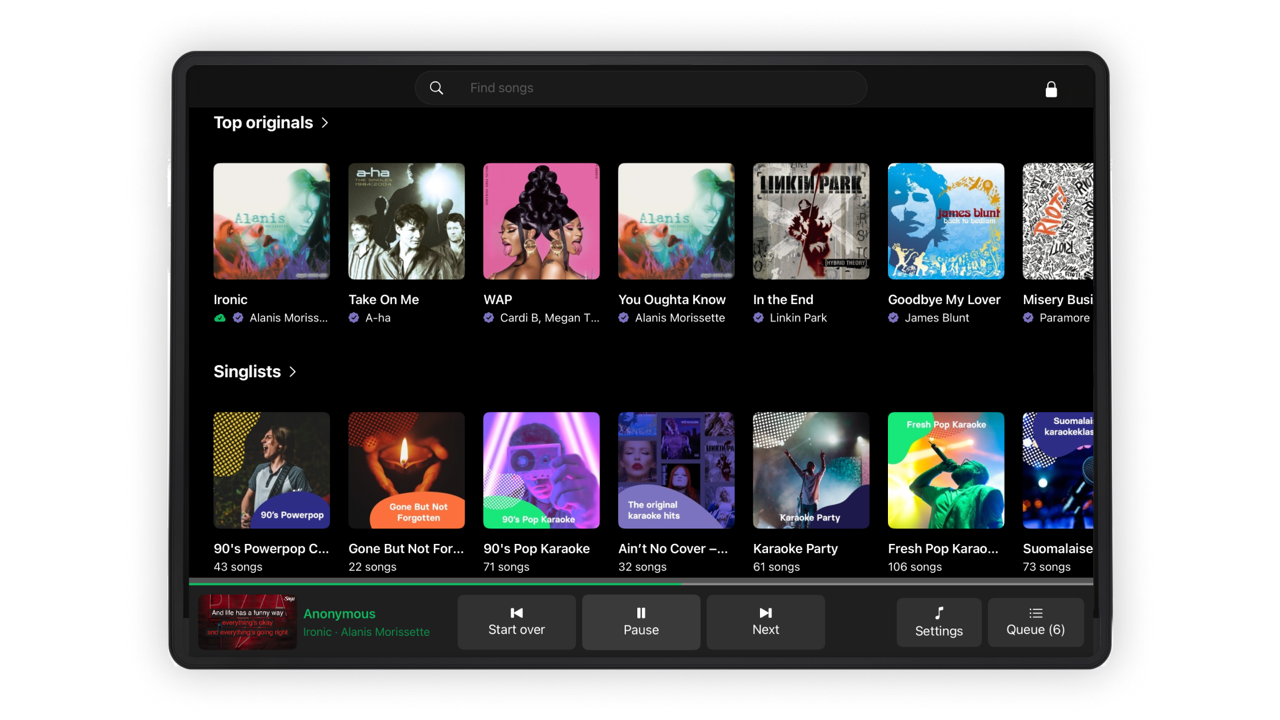Expand Top originals with its chevron

pyautogui.click(x=325, y=123)
